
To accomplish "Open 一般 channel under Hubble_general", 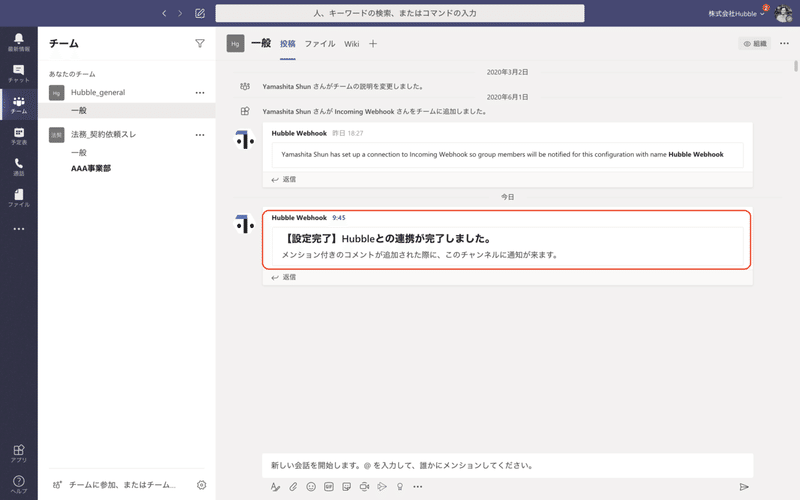I will [x=79, y=110].
